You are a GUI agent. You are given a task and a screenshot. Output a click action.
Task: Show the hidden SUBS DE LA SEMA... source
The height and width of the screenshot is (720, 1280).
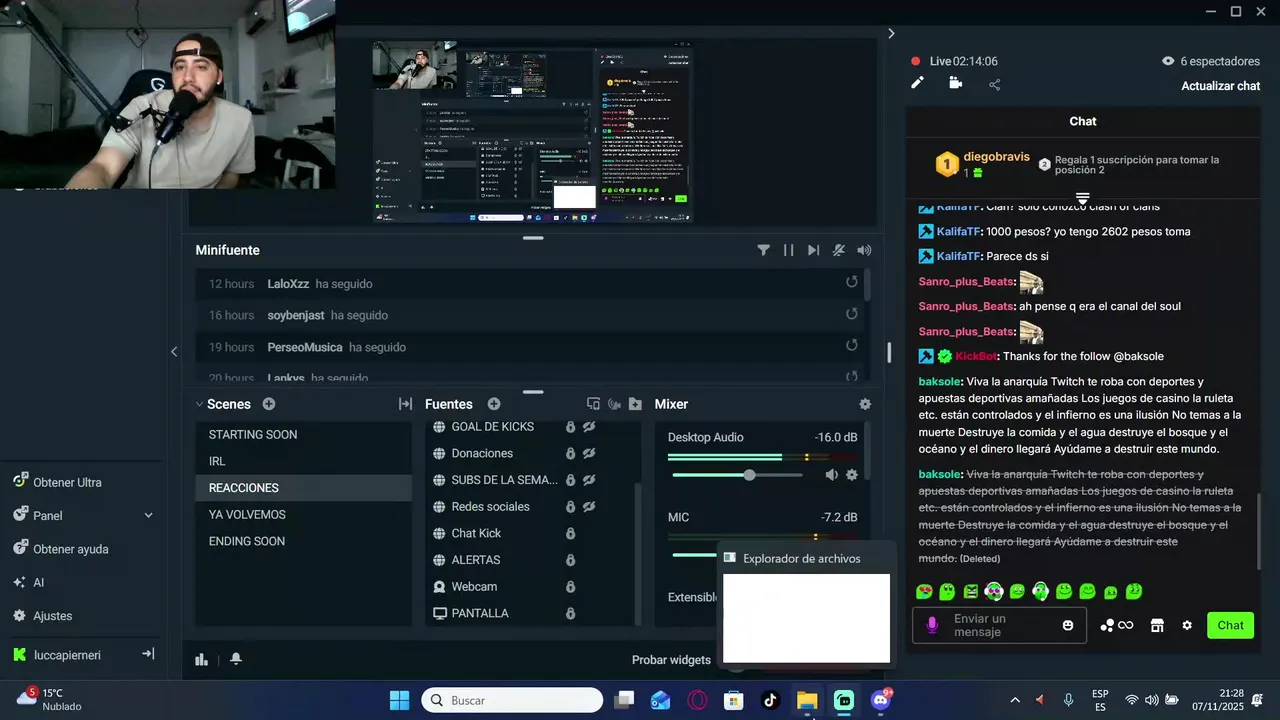click(x=589, y=480)
